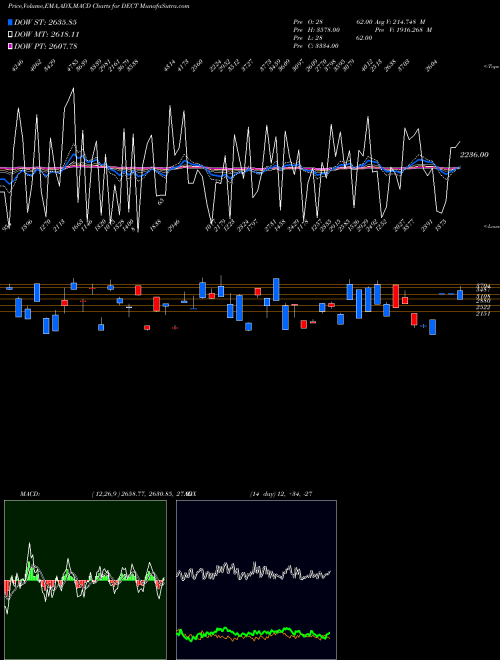This screenshot has height=660, width=500.
Task: Click the 'Pre H: 3378.00' value
Action: 317,30
